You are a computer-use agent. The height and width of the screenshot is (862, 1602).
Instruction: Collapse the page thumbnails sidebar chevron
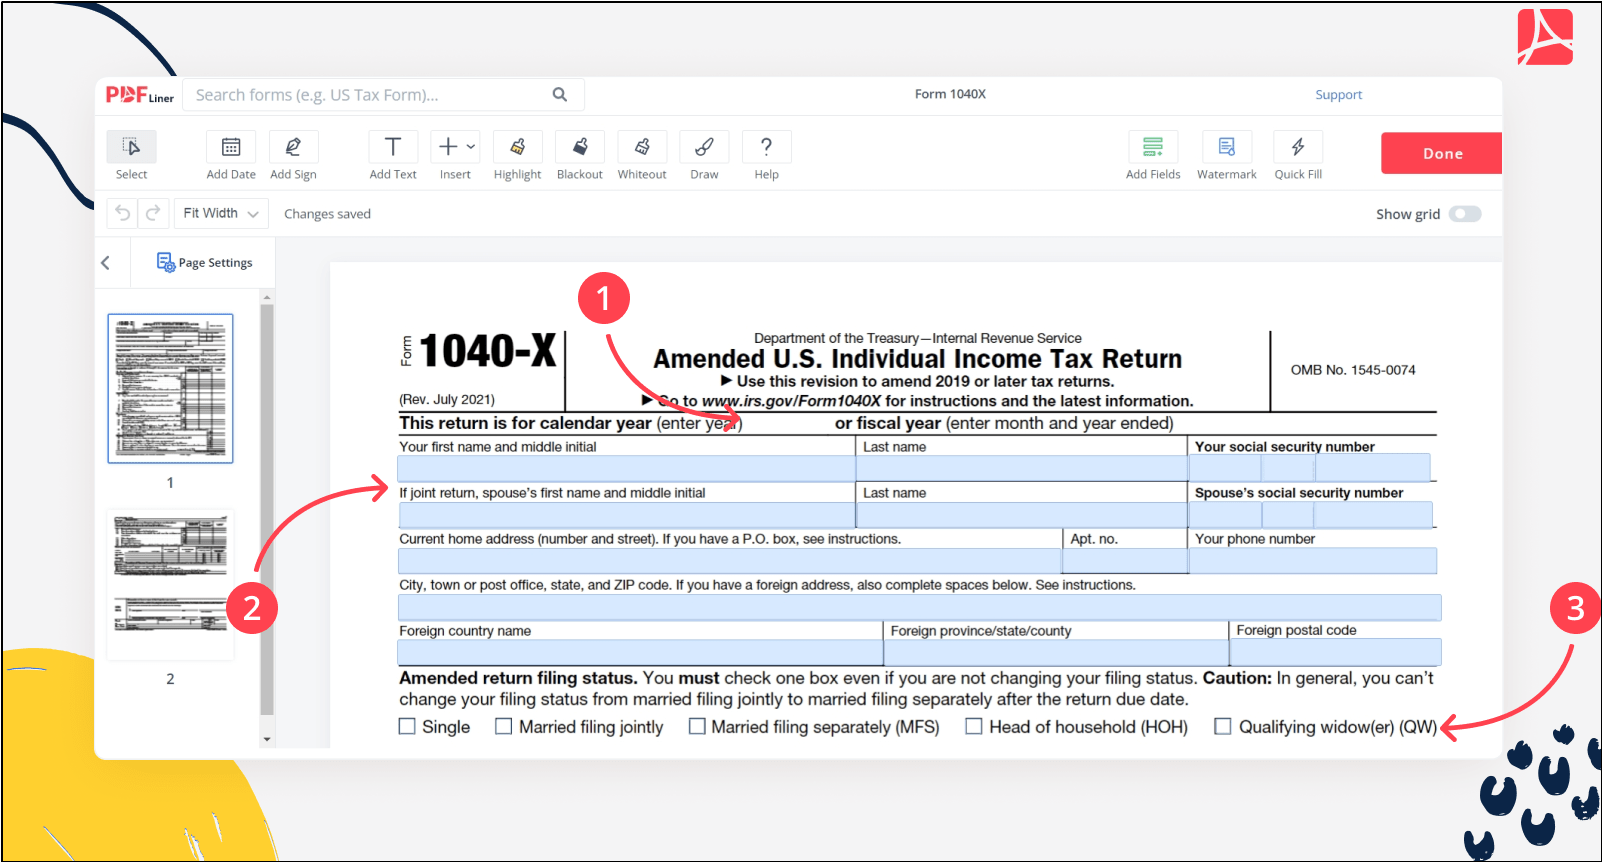point(105,263)
